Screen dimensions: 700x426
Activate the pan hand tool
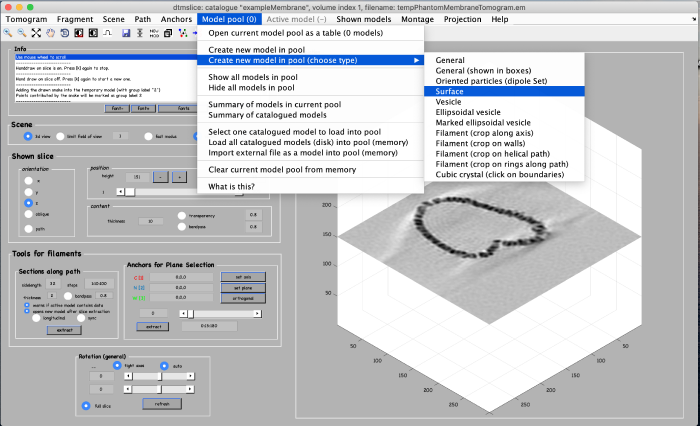pos(50,33)
